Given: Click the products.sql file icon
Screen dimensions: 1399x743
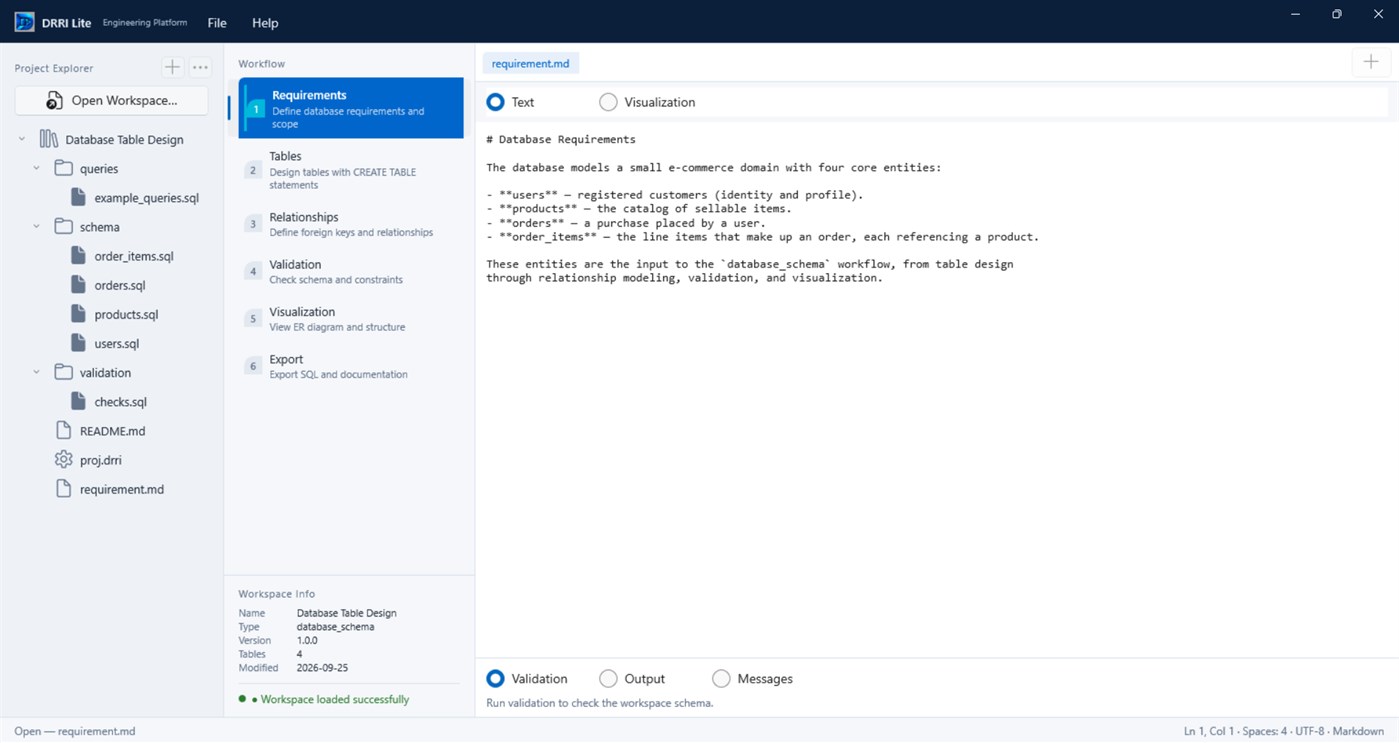Looking at the screenshot, I should pos(78,313).
